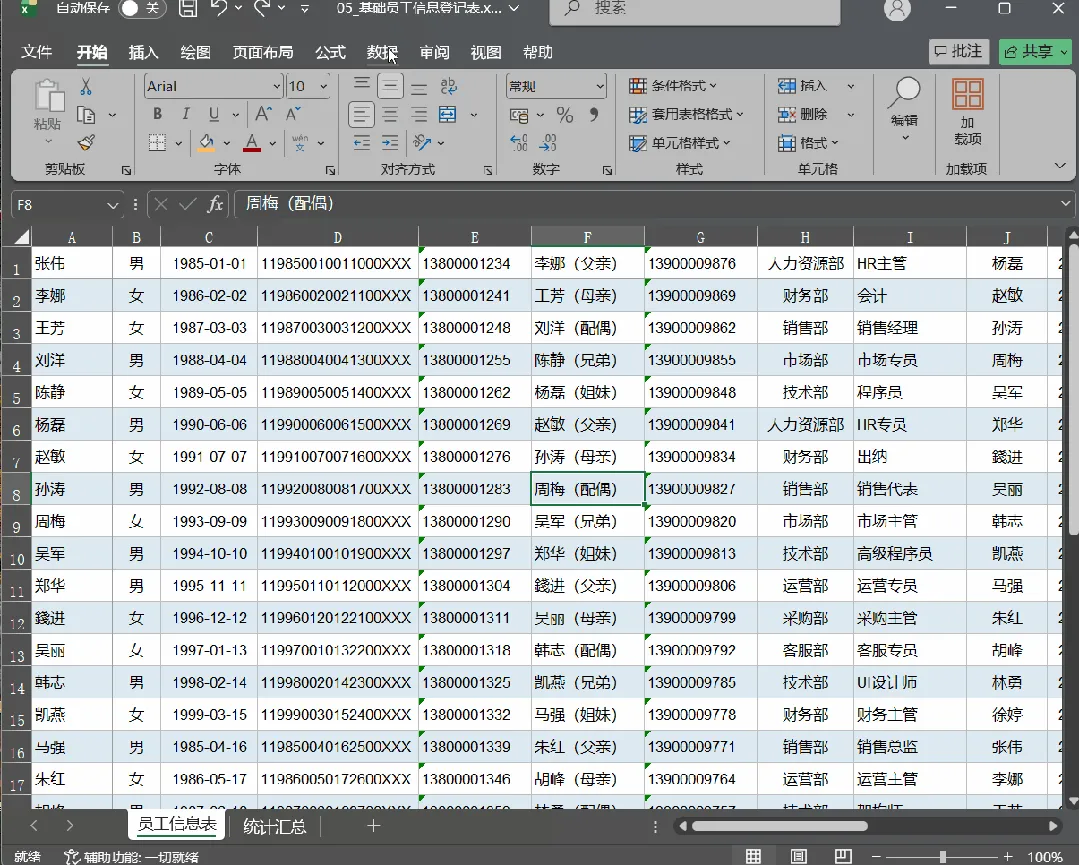Open the 编辑 search magnifier menu
This screenshot has width=1079, height=865.
[904, 109]
